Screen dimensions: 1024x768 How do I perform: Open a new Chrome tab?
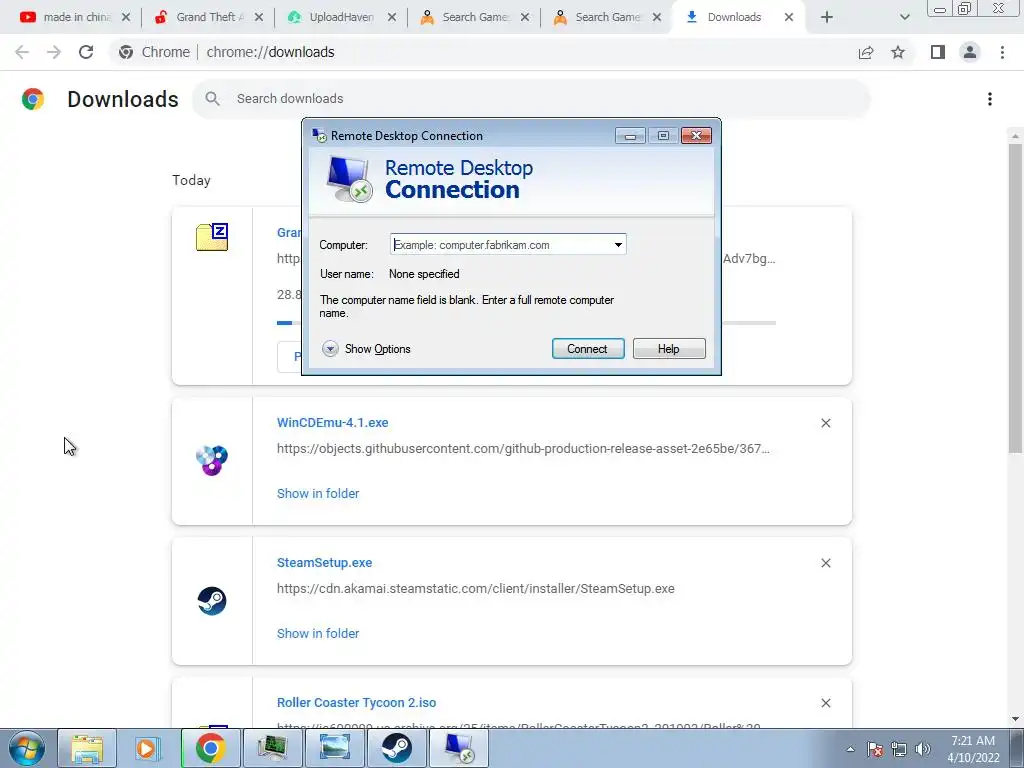[827, 17]
